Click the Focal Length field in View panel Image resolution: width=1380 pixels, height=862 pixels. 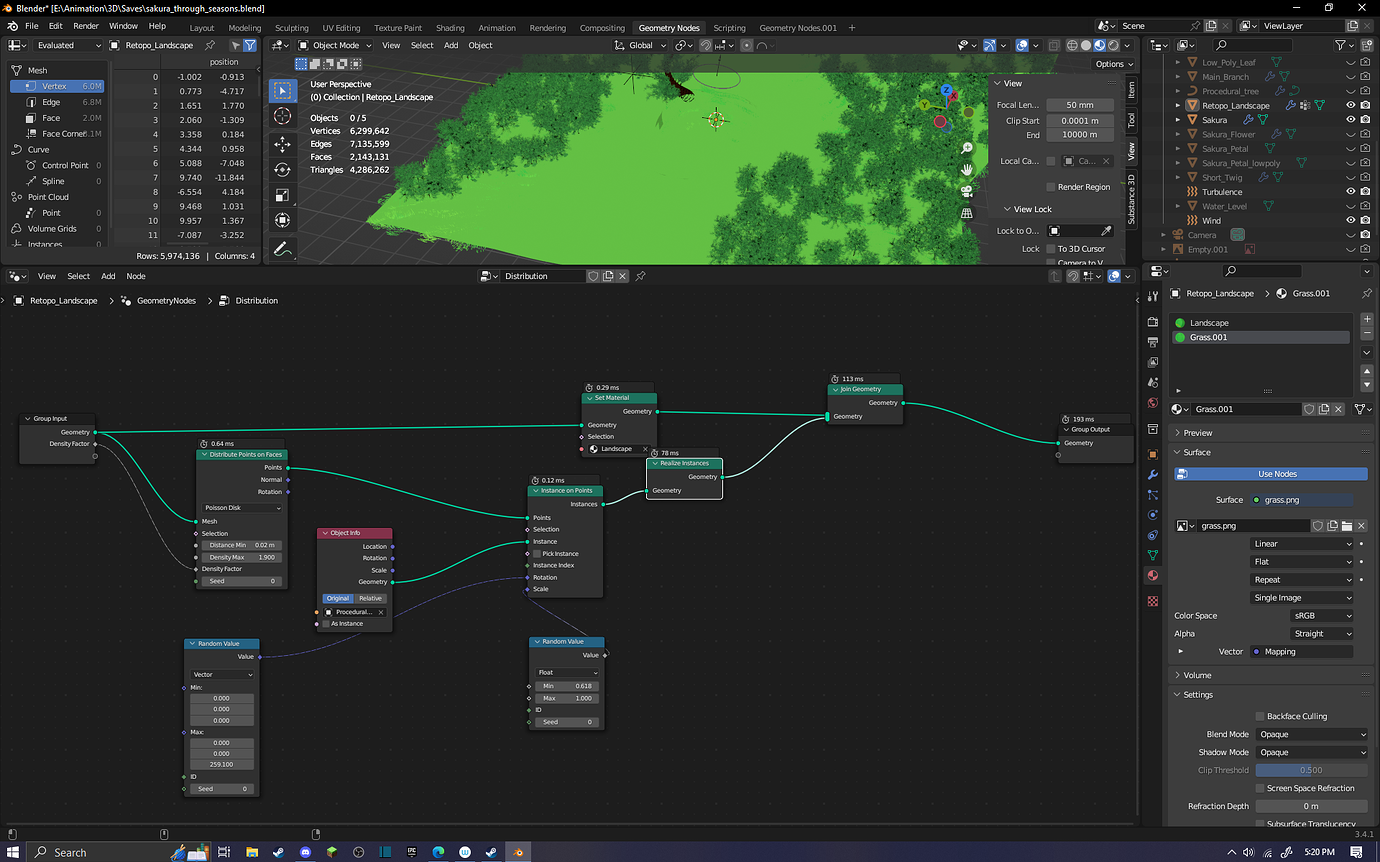pyautogui.click(x=1079, y=105)
